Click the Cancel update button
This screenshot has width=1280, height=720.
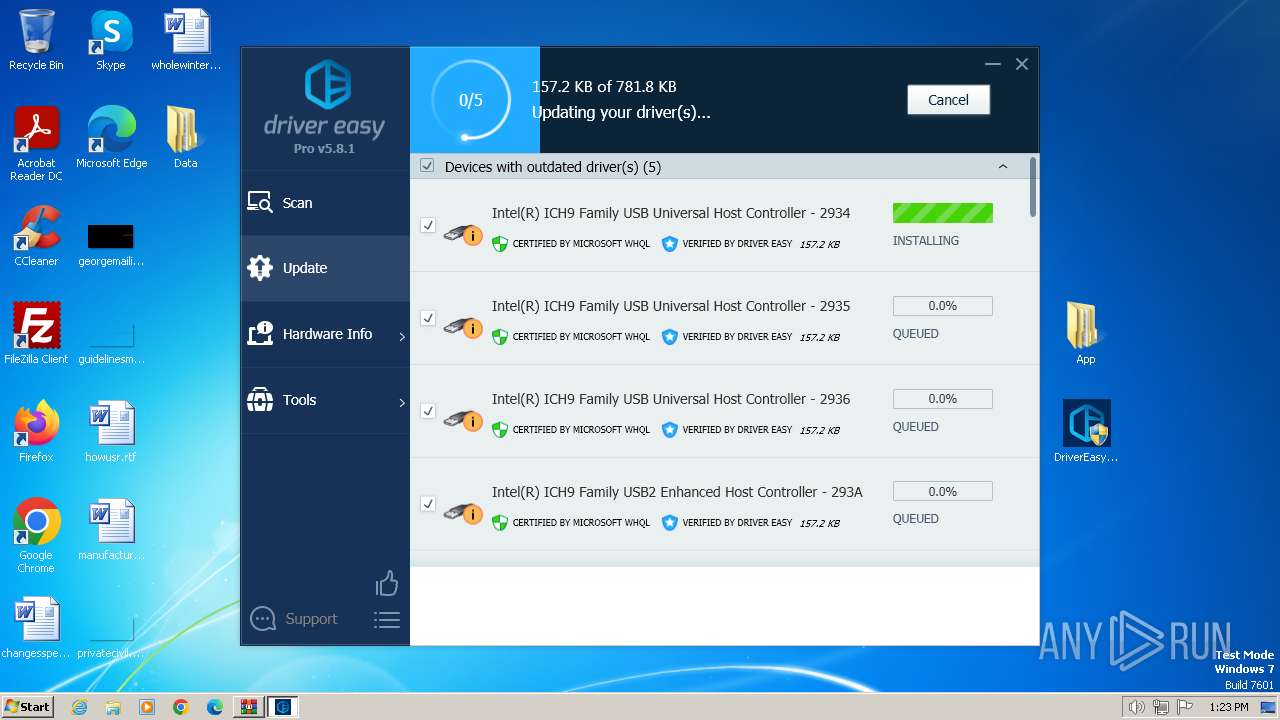tap(948, 100)
